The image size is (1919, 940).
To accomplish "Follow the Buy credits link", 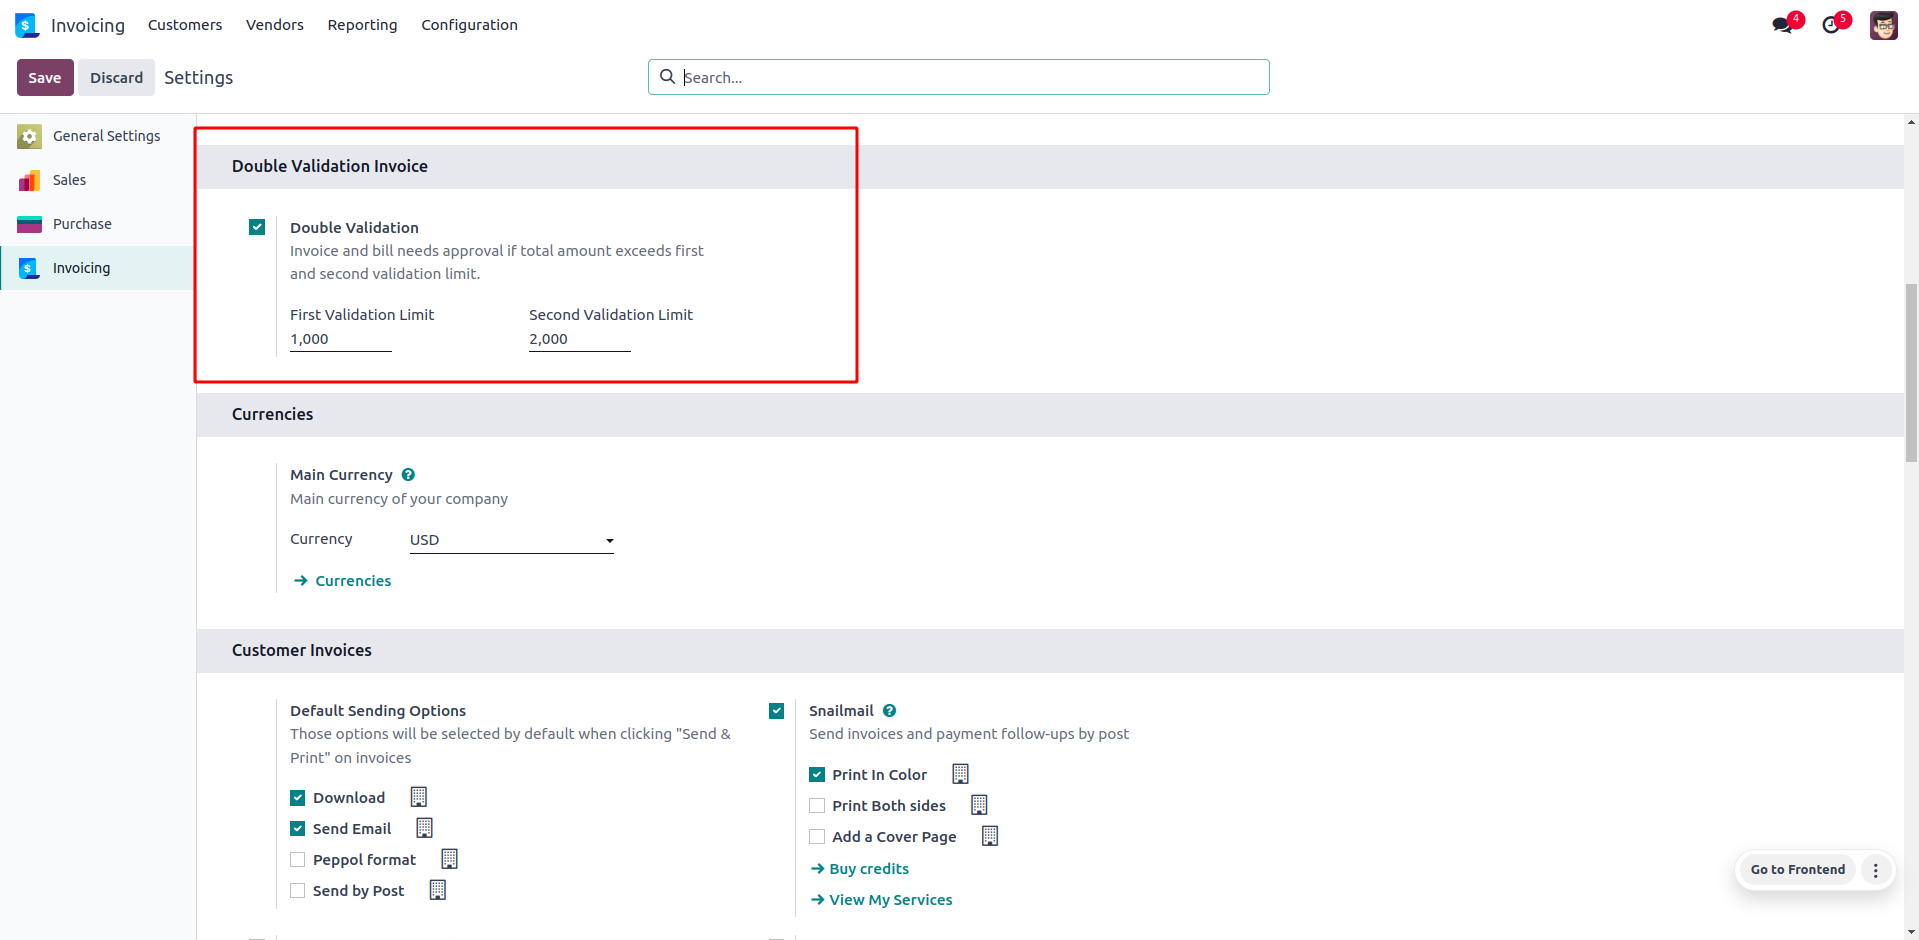I will pos(868,869).
